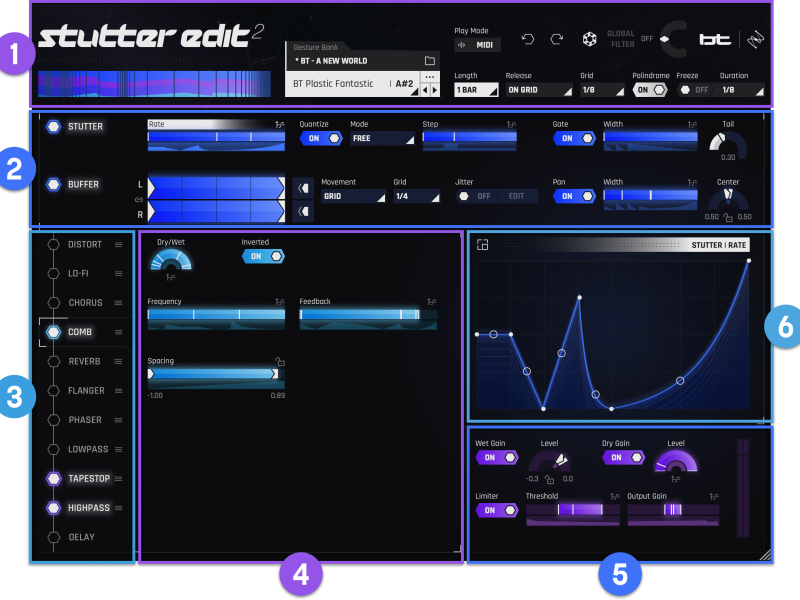The image size is (800, 600).
Task: Open the Comb Dry/Wet curve assign icon
Action: coord(170,278)
